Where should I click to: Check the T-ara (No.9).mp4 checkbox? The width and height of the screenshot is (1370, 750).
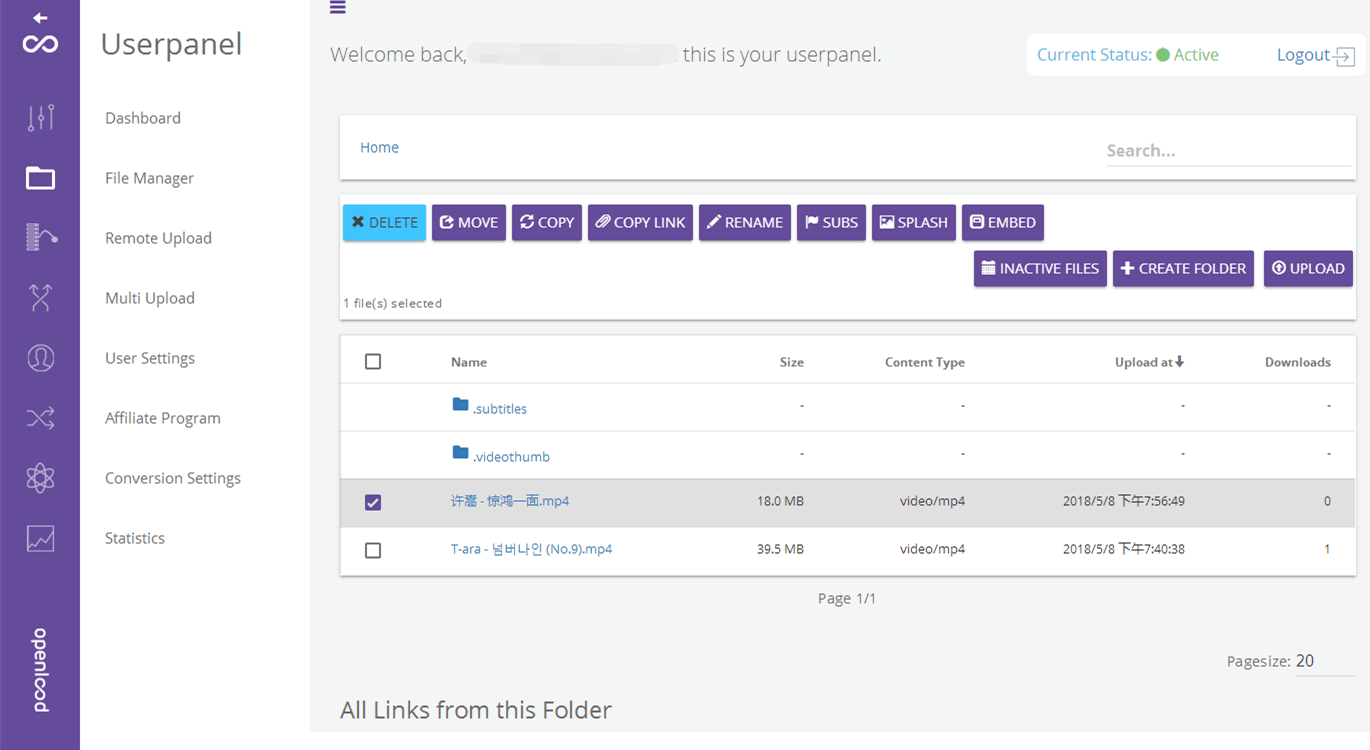tap(373, 550)
